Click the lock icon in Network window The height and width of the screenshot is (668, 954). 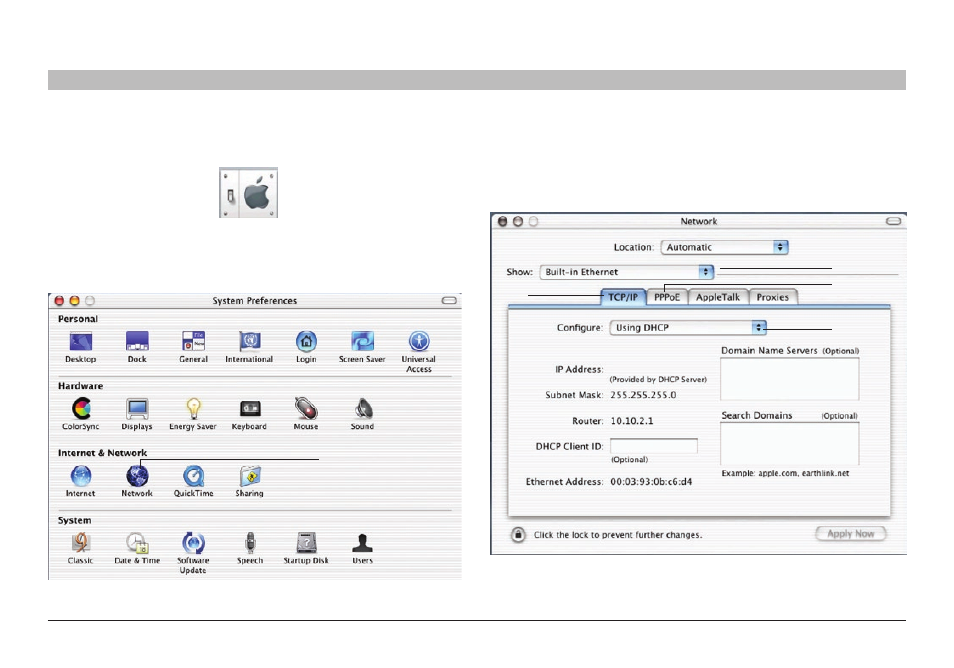pyautogui.click(x=518, y=535)
